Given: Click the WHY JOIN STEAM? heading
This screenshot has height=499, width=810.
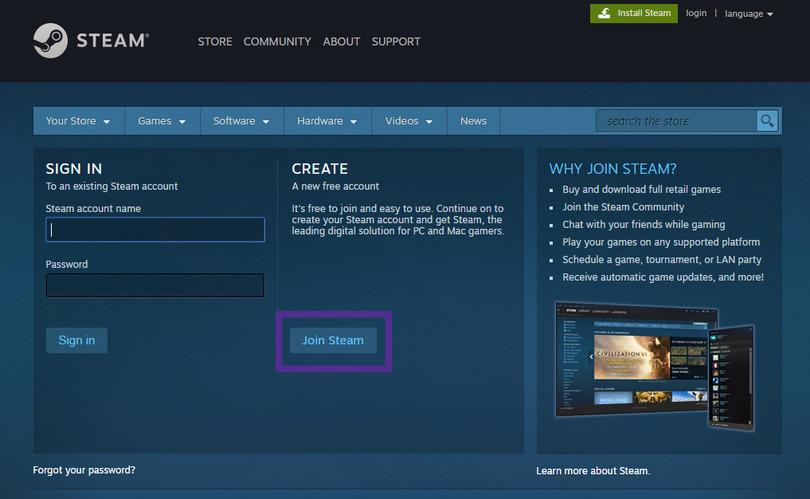Looking at the screenshot, I should (x=613, y=169).
